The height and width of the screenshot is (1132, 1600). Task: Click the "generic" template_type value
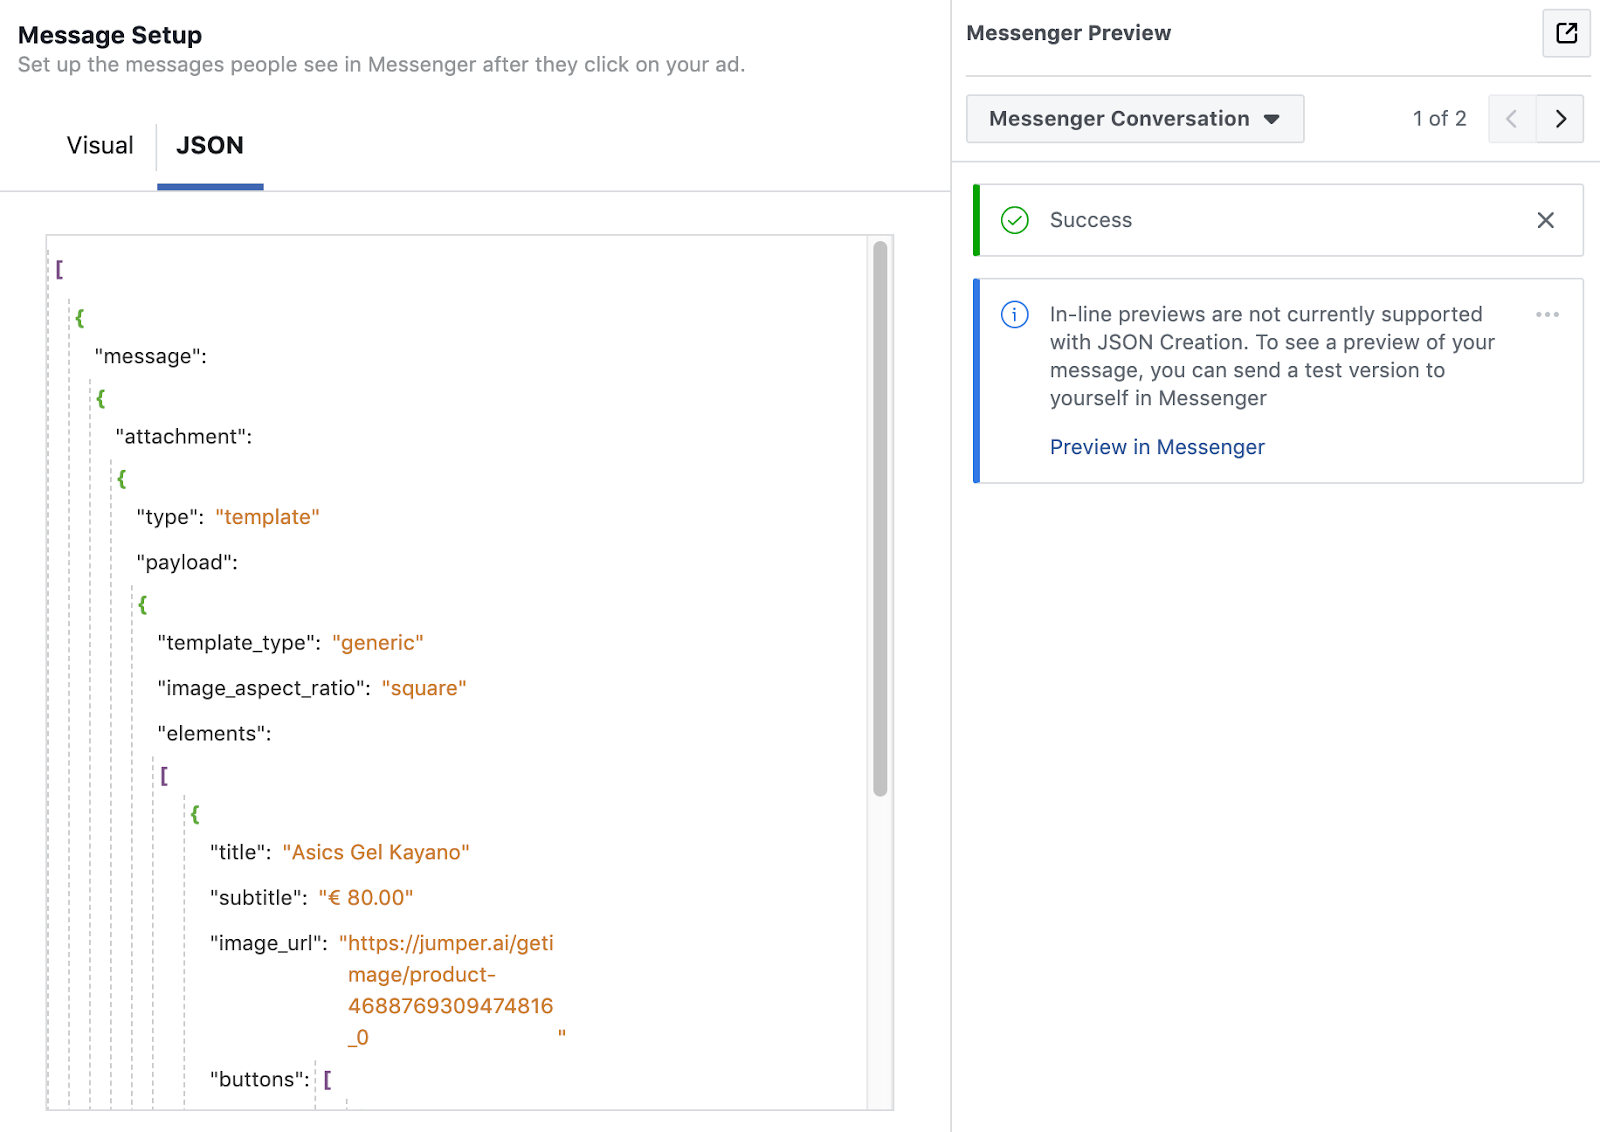(x=378, y=643)
